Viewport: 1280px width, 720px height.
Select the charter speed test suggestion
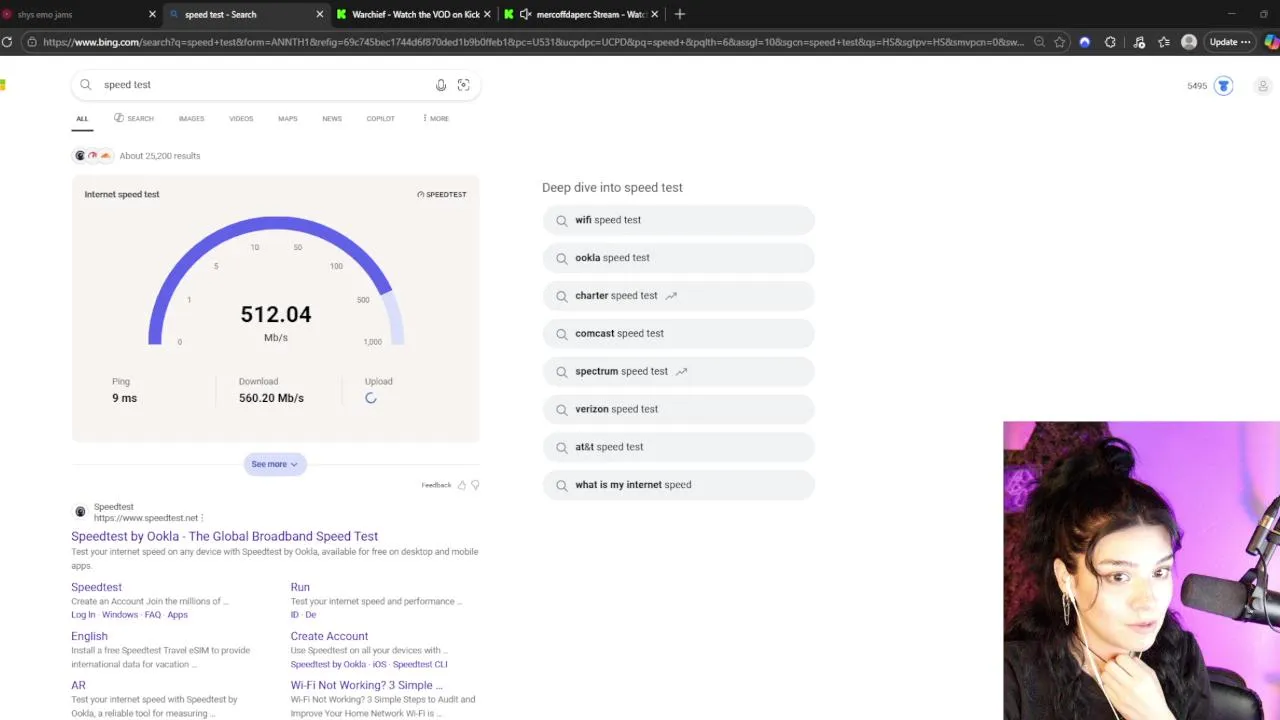(x=678, y=296)
